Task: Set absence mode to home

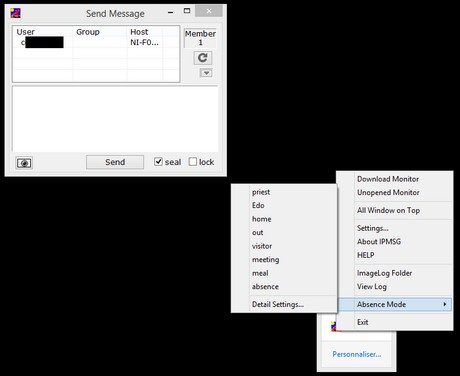Action: click(284, 219)
